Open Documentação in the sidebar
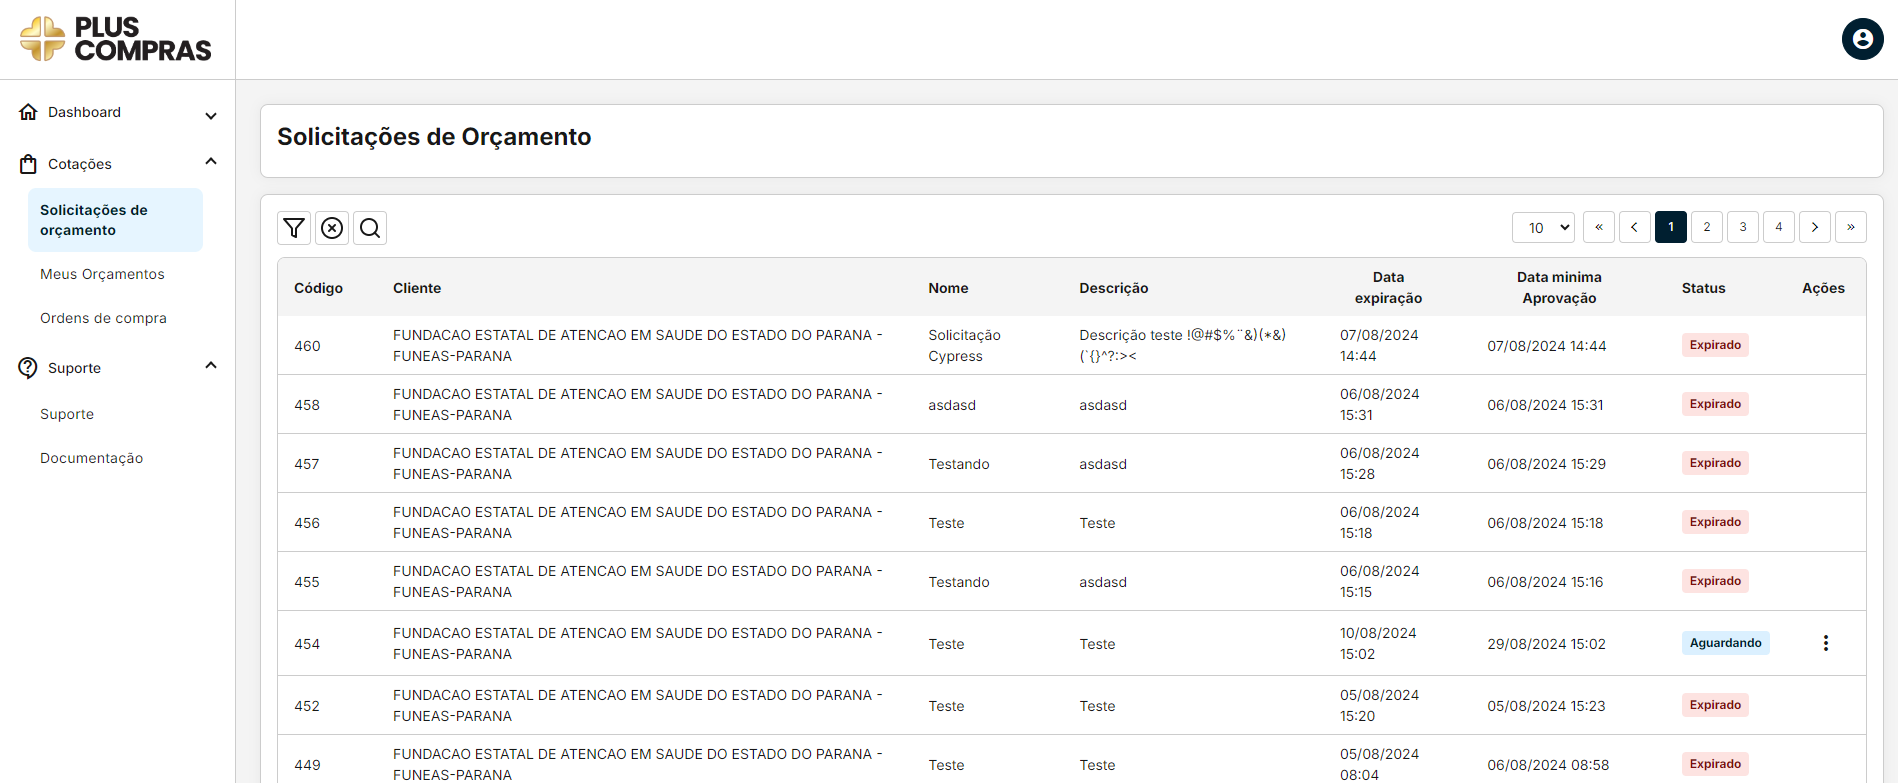 coord(91,458)
